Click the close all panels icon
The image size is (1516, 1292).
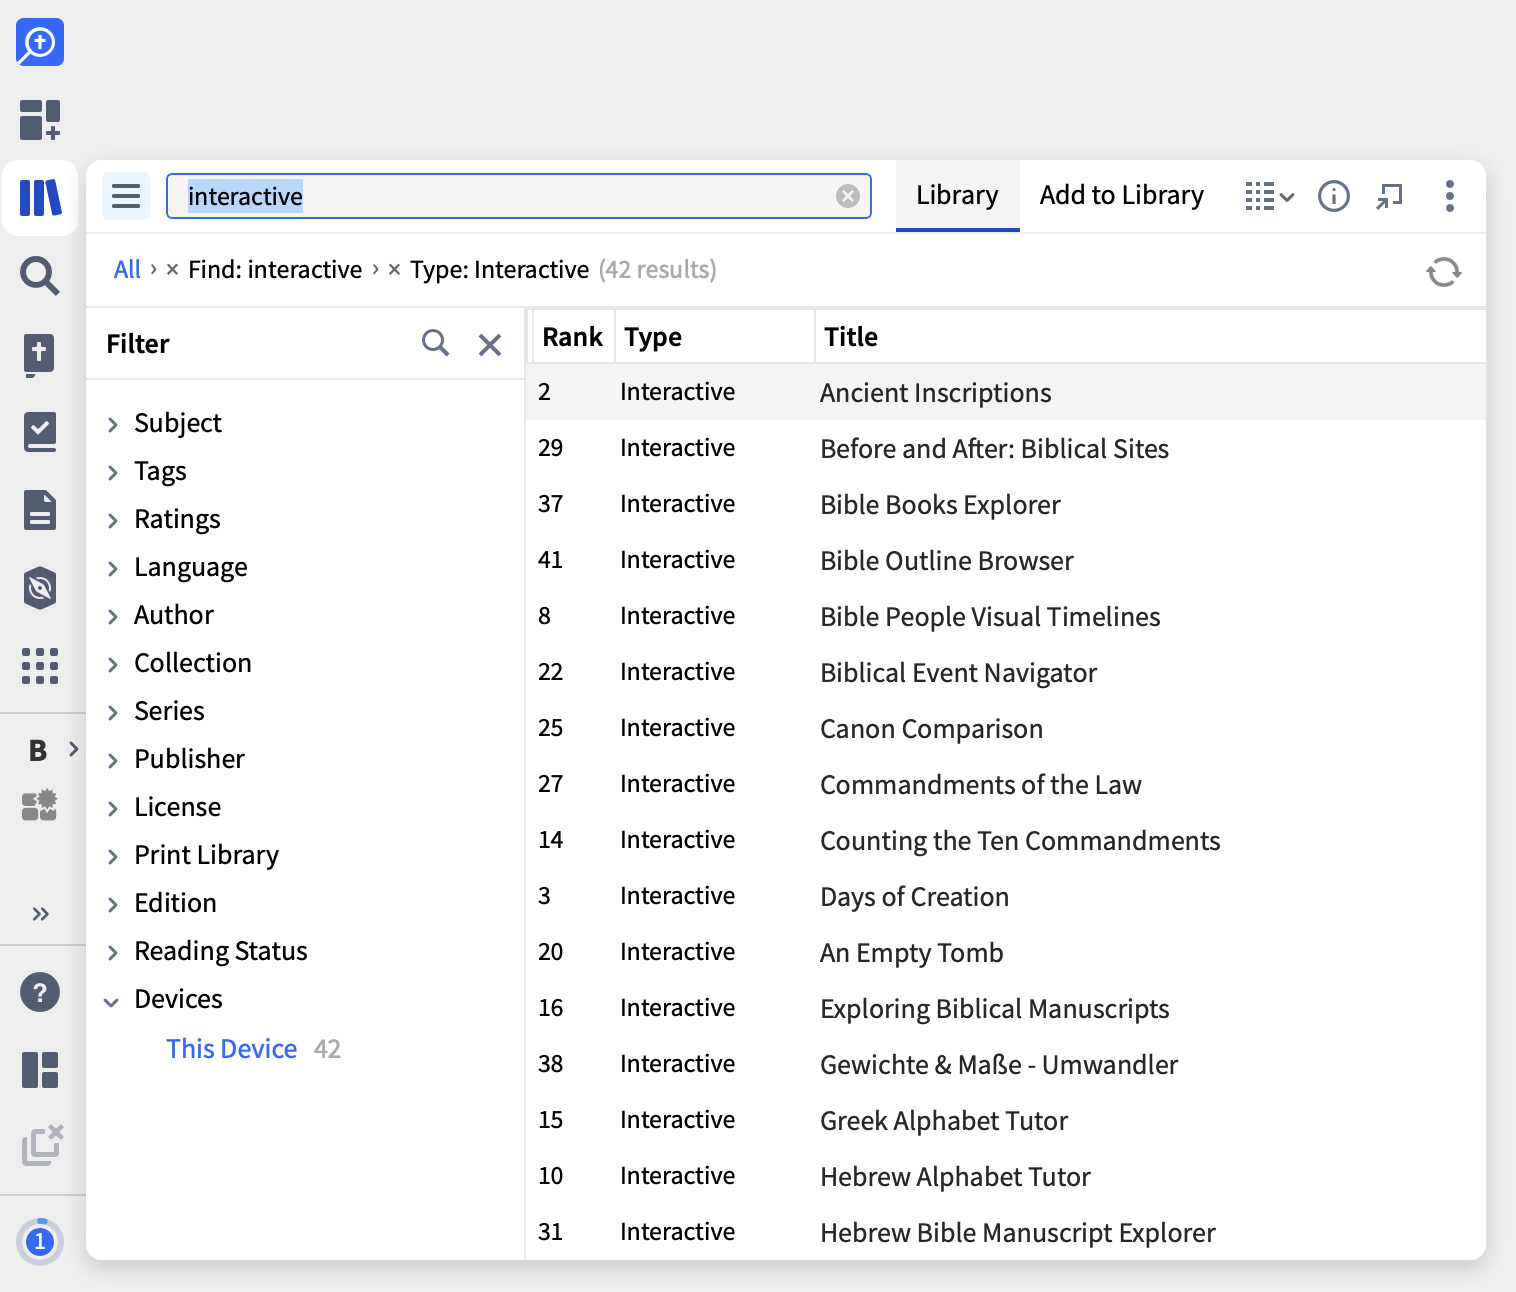click(x=42, y=1146)
